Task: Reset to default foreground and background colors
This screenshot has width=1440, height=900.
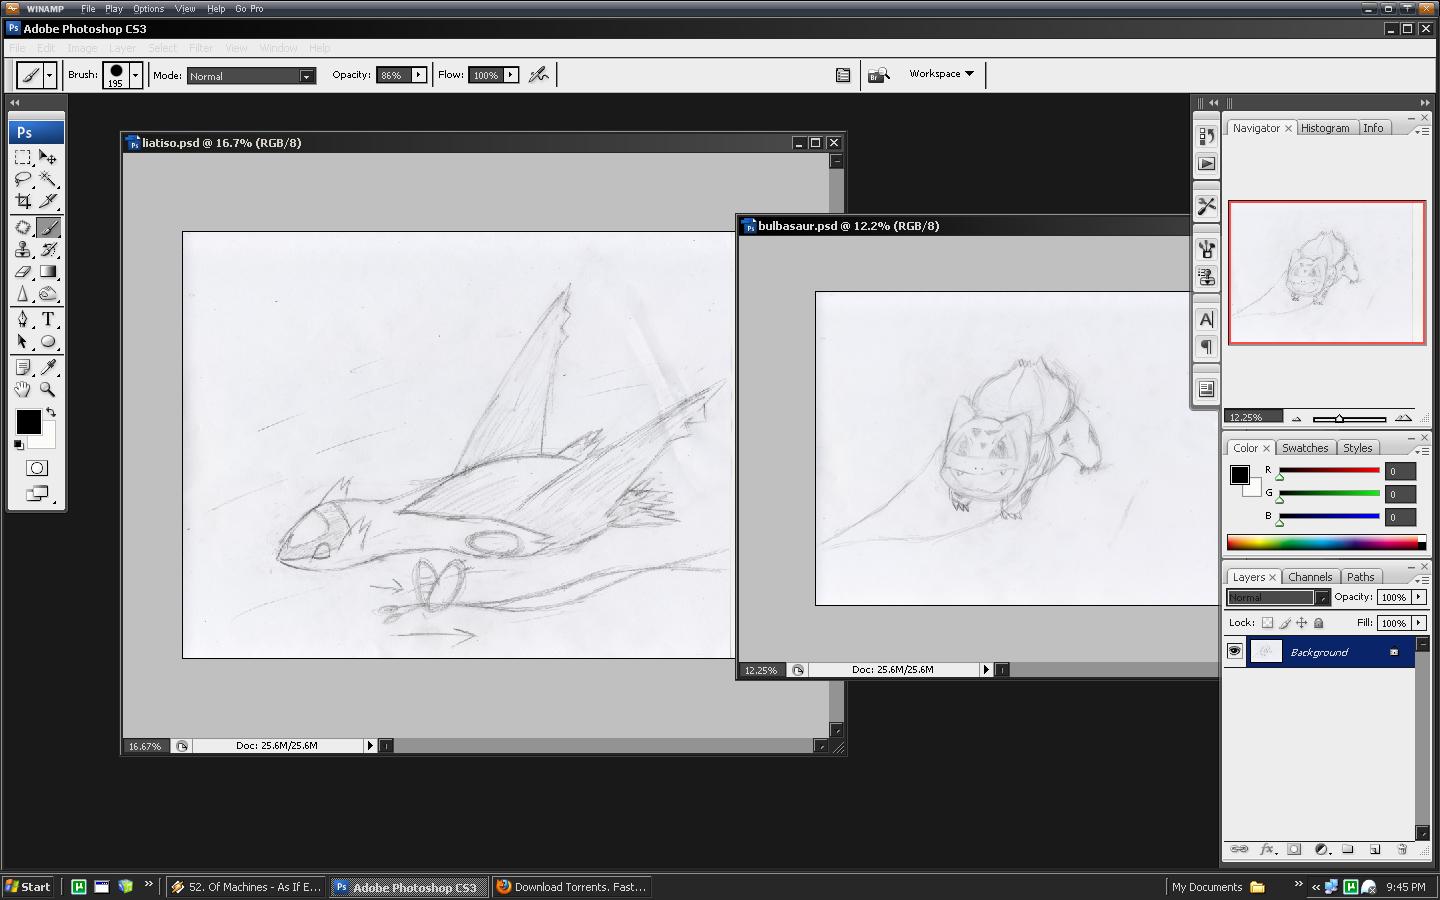Action: pos(18,444)
